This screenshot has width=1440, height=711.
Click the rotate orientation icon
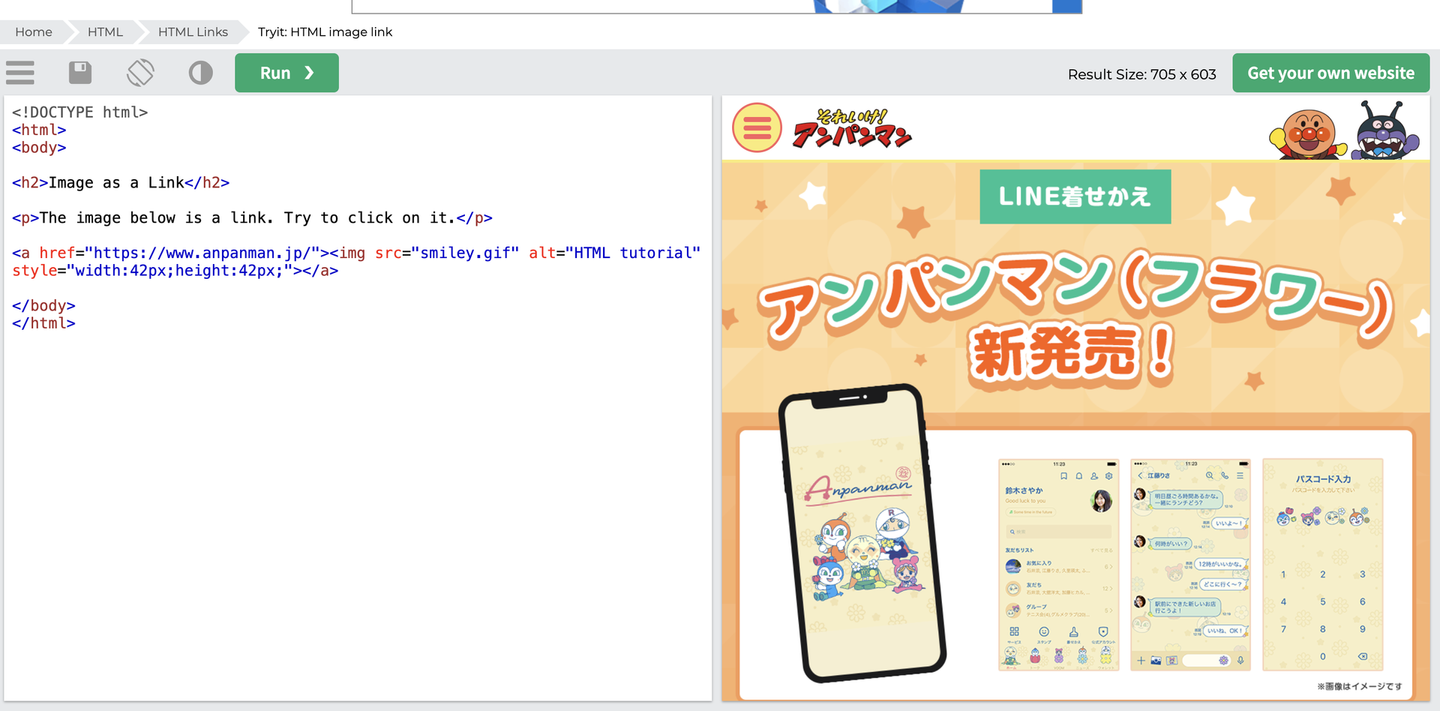pyautogui.click(x=140, y=73)
